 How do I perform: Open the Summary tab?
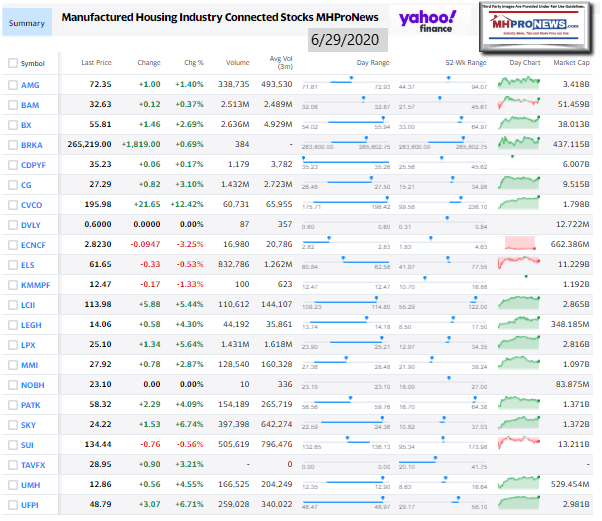26,20
